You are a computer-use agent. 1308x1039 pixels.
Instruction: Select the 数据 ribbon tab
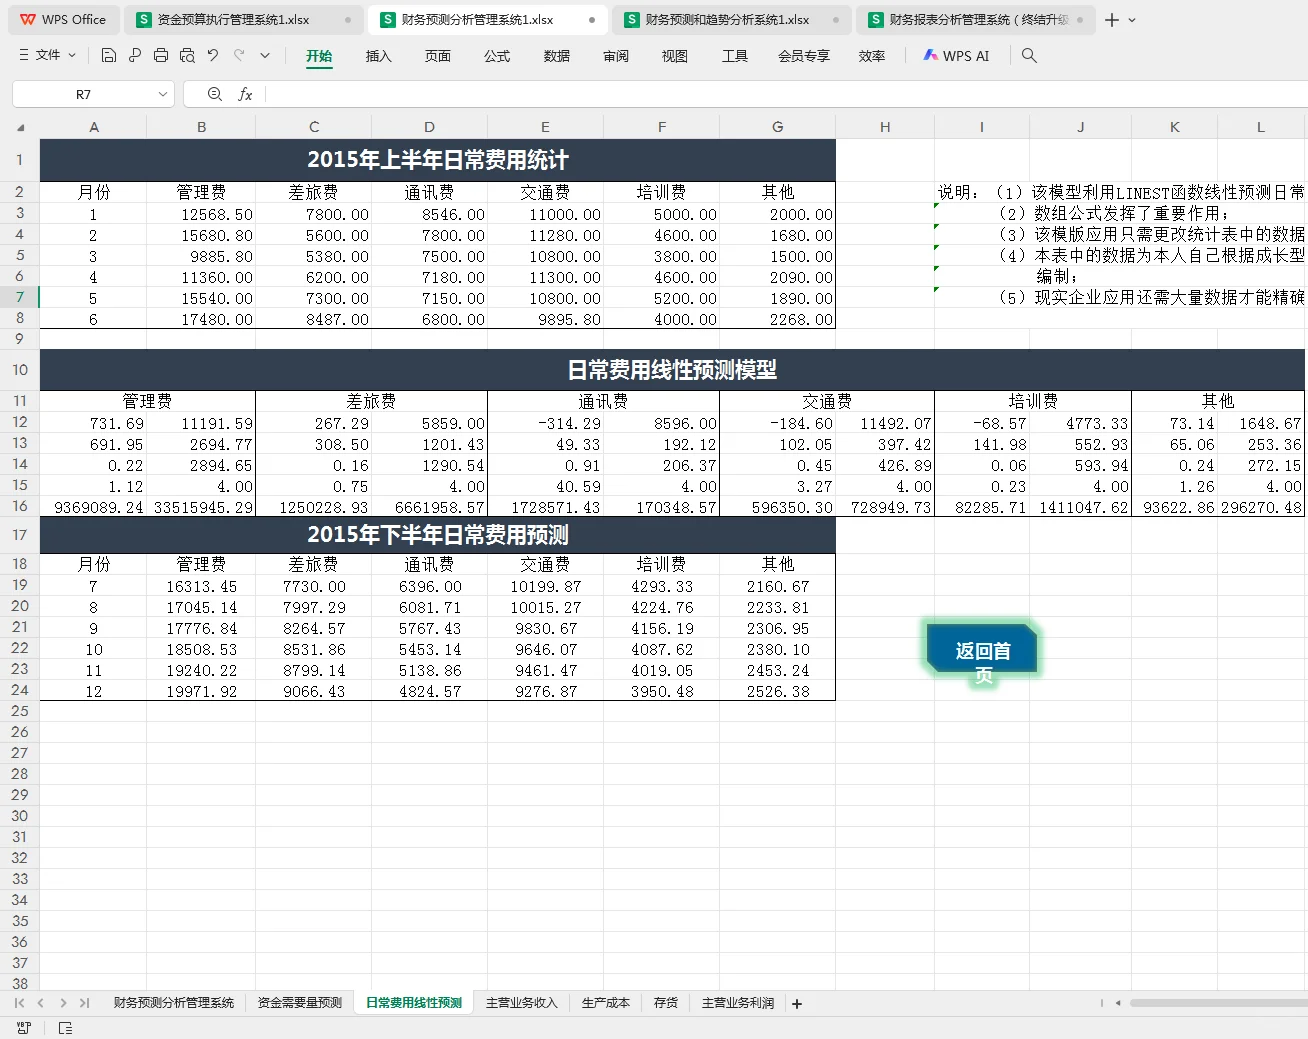(x=557, y=56)
